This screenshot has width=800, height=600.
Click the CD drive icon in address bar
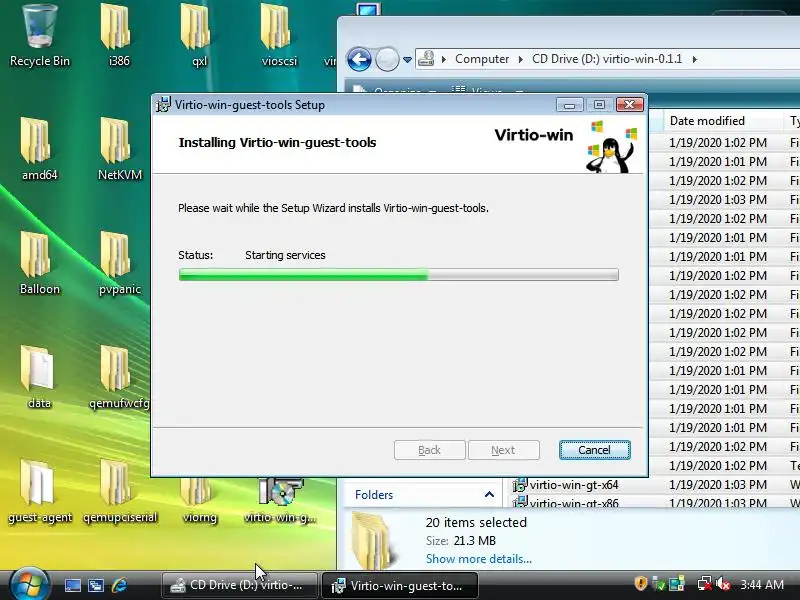tap(426, 59)
